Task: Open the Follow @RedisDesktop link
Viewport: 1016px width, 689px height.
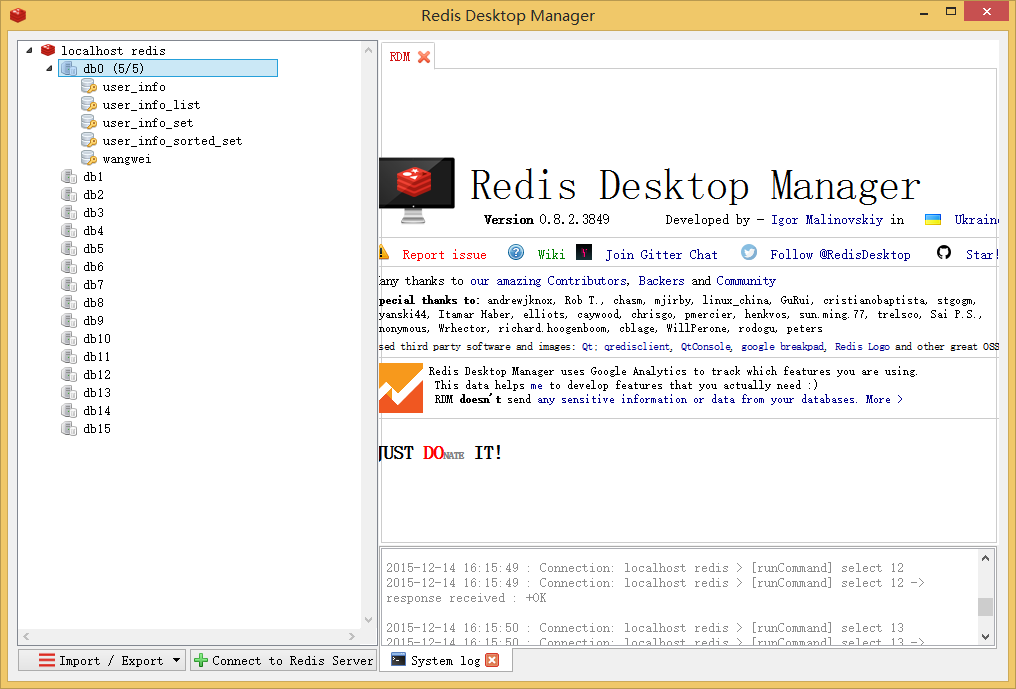Action: [840, 255]
